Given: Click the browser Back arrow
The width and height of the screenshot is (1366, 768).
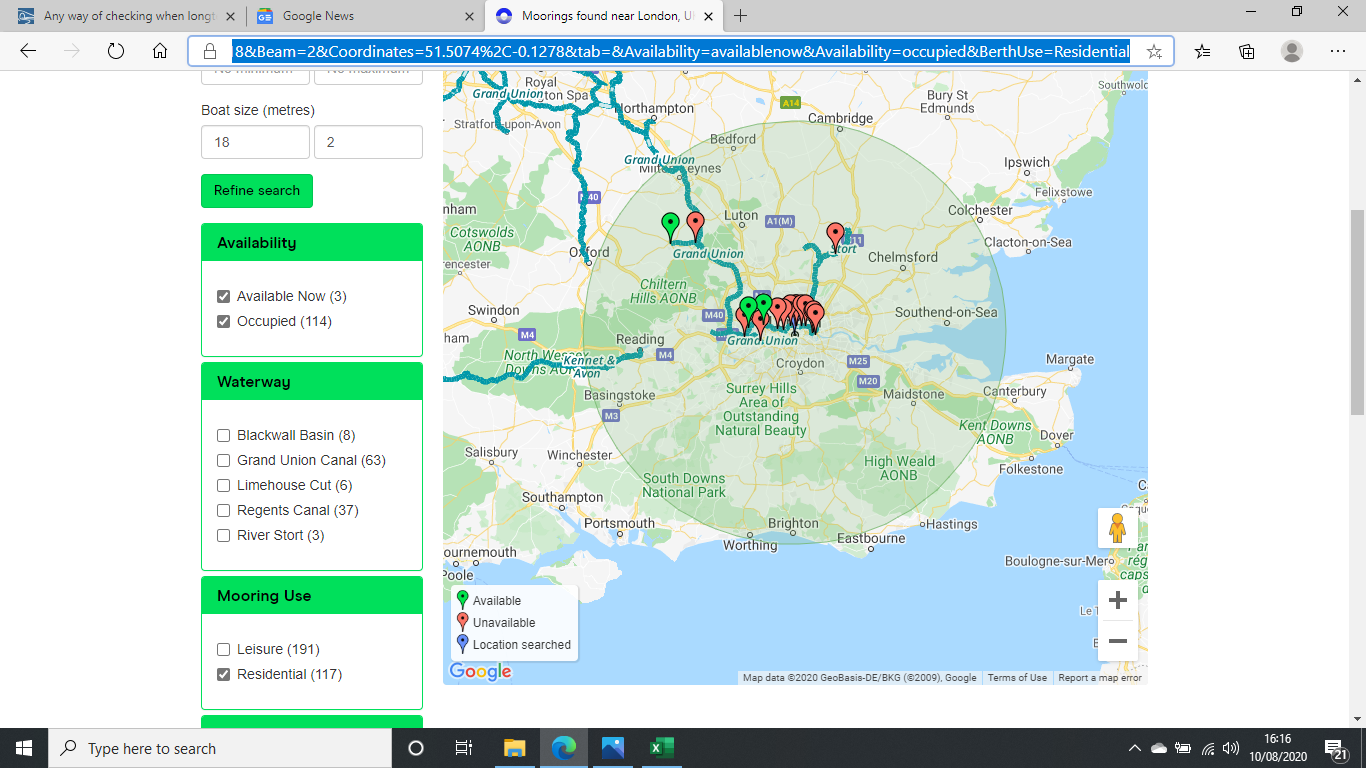Looking at the screenshot, I should [28, 52].
